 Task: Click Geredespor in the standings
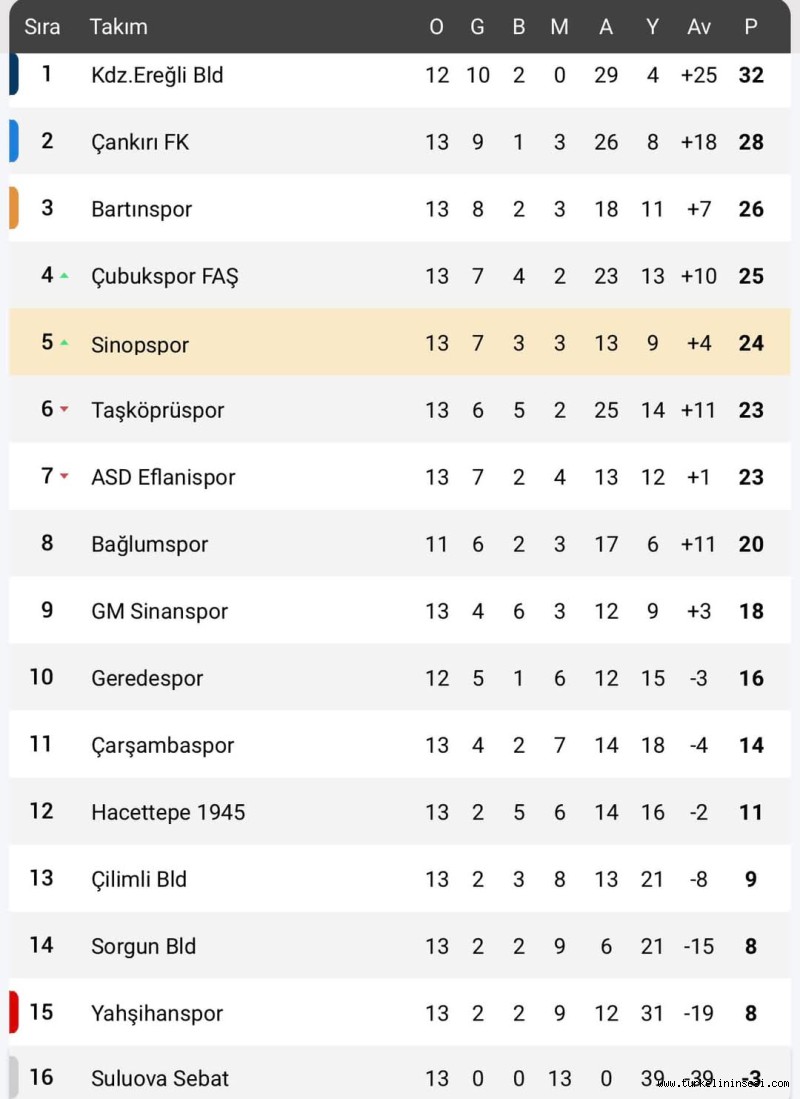point(147,678)
